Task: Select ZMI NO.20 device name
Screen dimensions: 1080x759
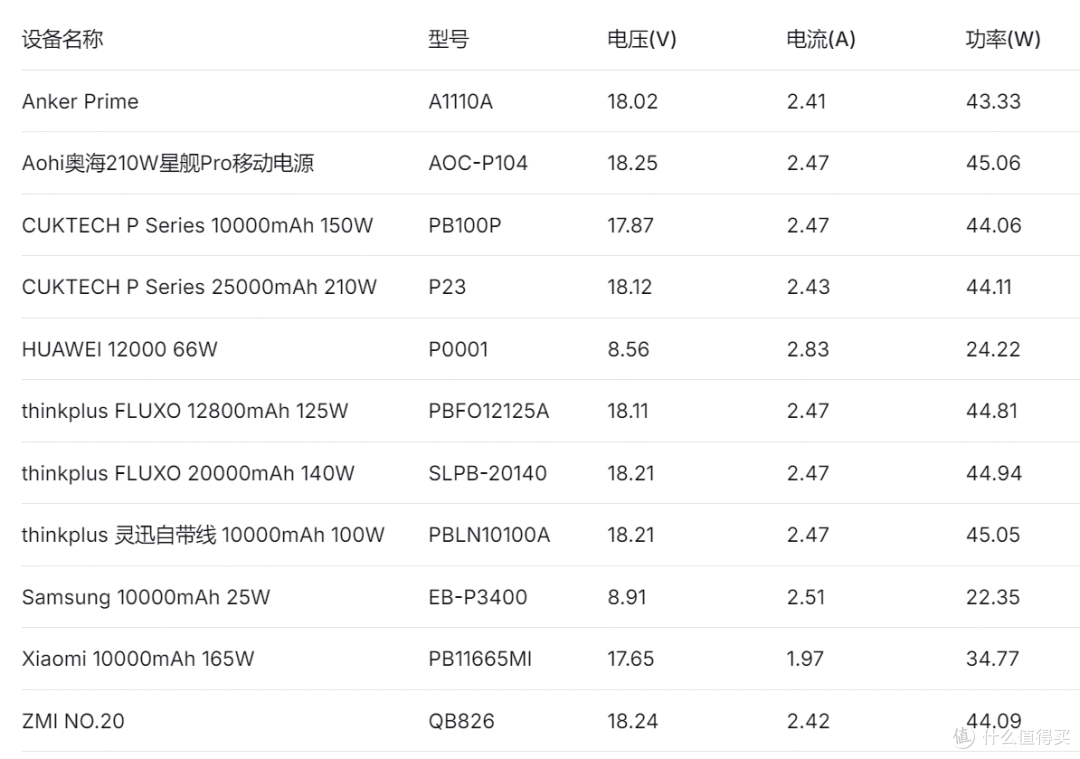Action: tap(74, 722)
